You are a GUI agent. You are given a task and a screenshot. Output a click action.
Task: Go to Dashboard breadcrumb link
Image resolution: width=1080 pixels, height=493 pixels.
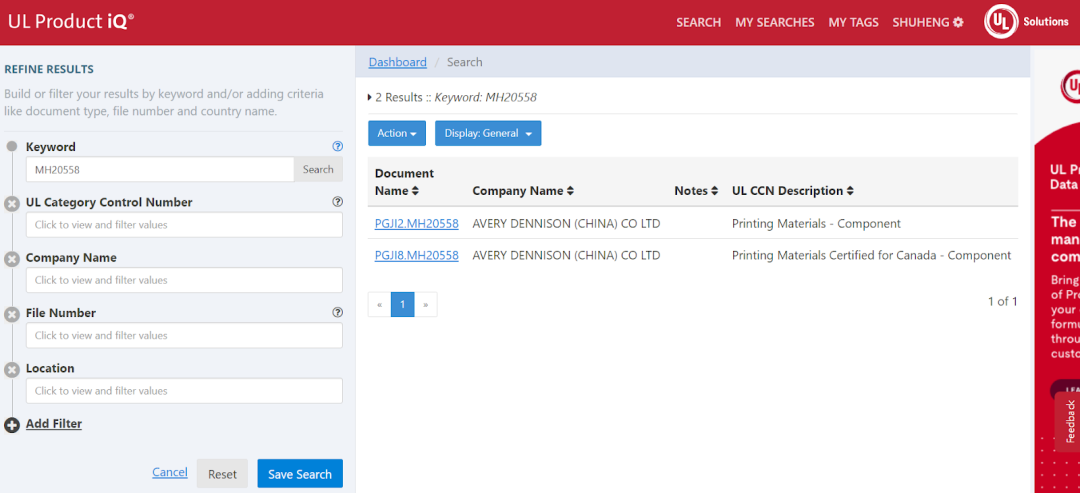(397, 62)
